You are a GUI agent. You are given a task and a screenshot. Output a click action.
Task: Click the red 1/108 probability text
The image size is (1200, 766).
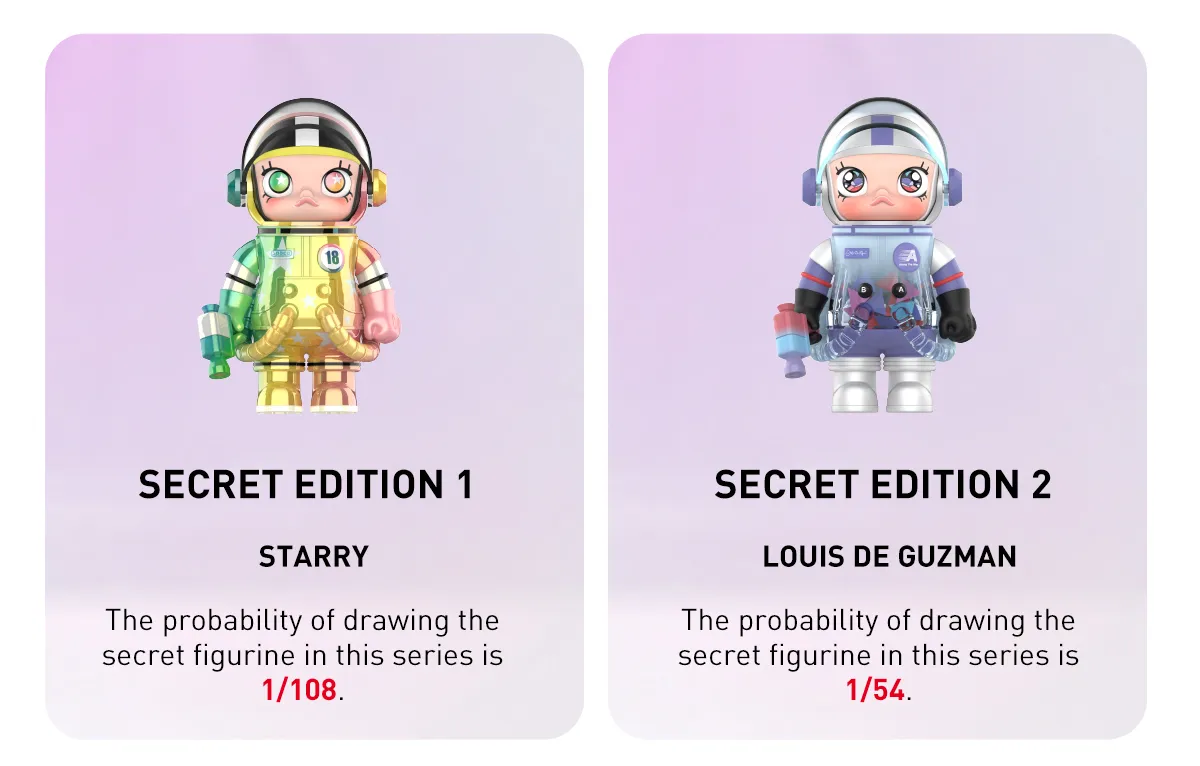pyautogui.click(x=300, y=691)
